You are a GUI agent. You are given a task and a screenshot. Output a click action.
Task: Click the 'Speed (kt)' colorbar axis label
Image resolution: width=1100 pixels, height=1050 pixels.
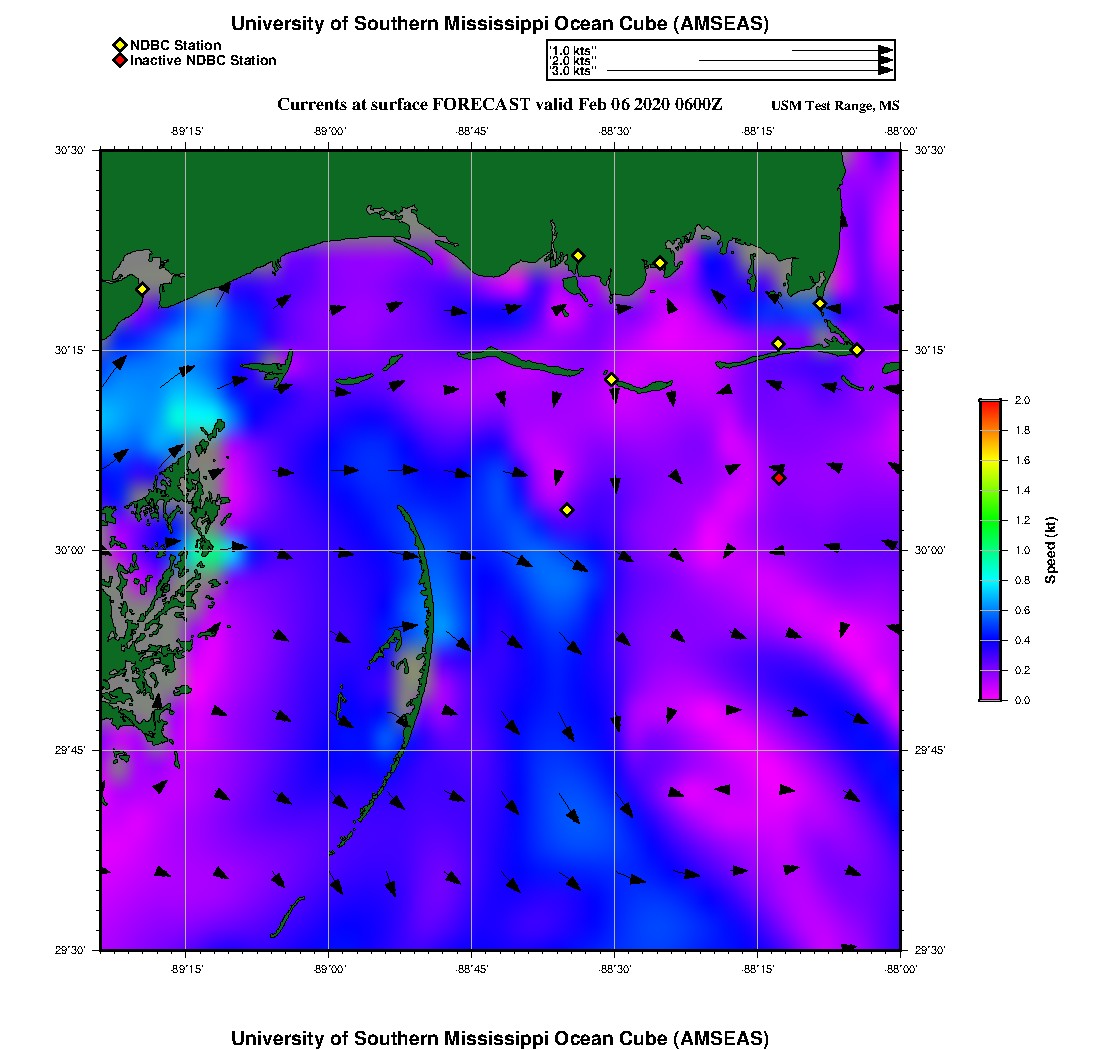pyautogui.click(x=1051, y=551)
